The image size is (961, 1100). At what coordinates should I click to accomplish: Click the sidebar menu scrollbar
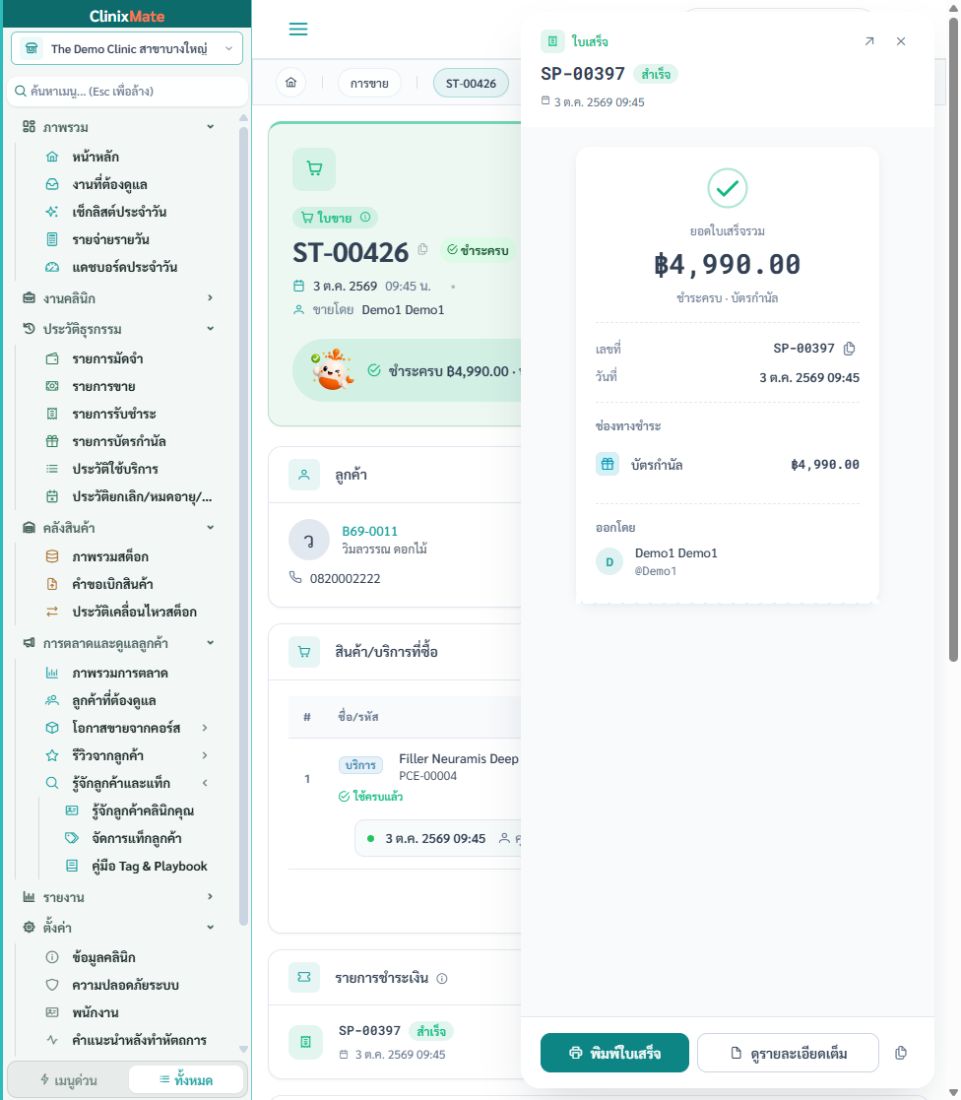click(243, 526)
